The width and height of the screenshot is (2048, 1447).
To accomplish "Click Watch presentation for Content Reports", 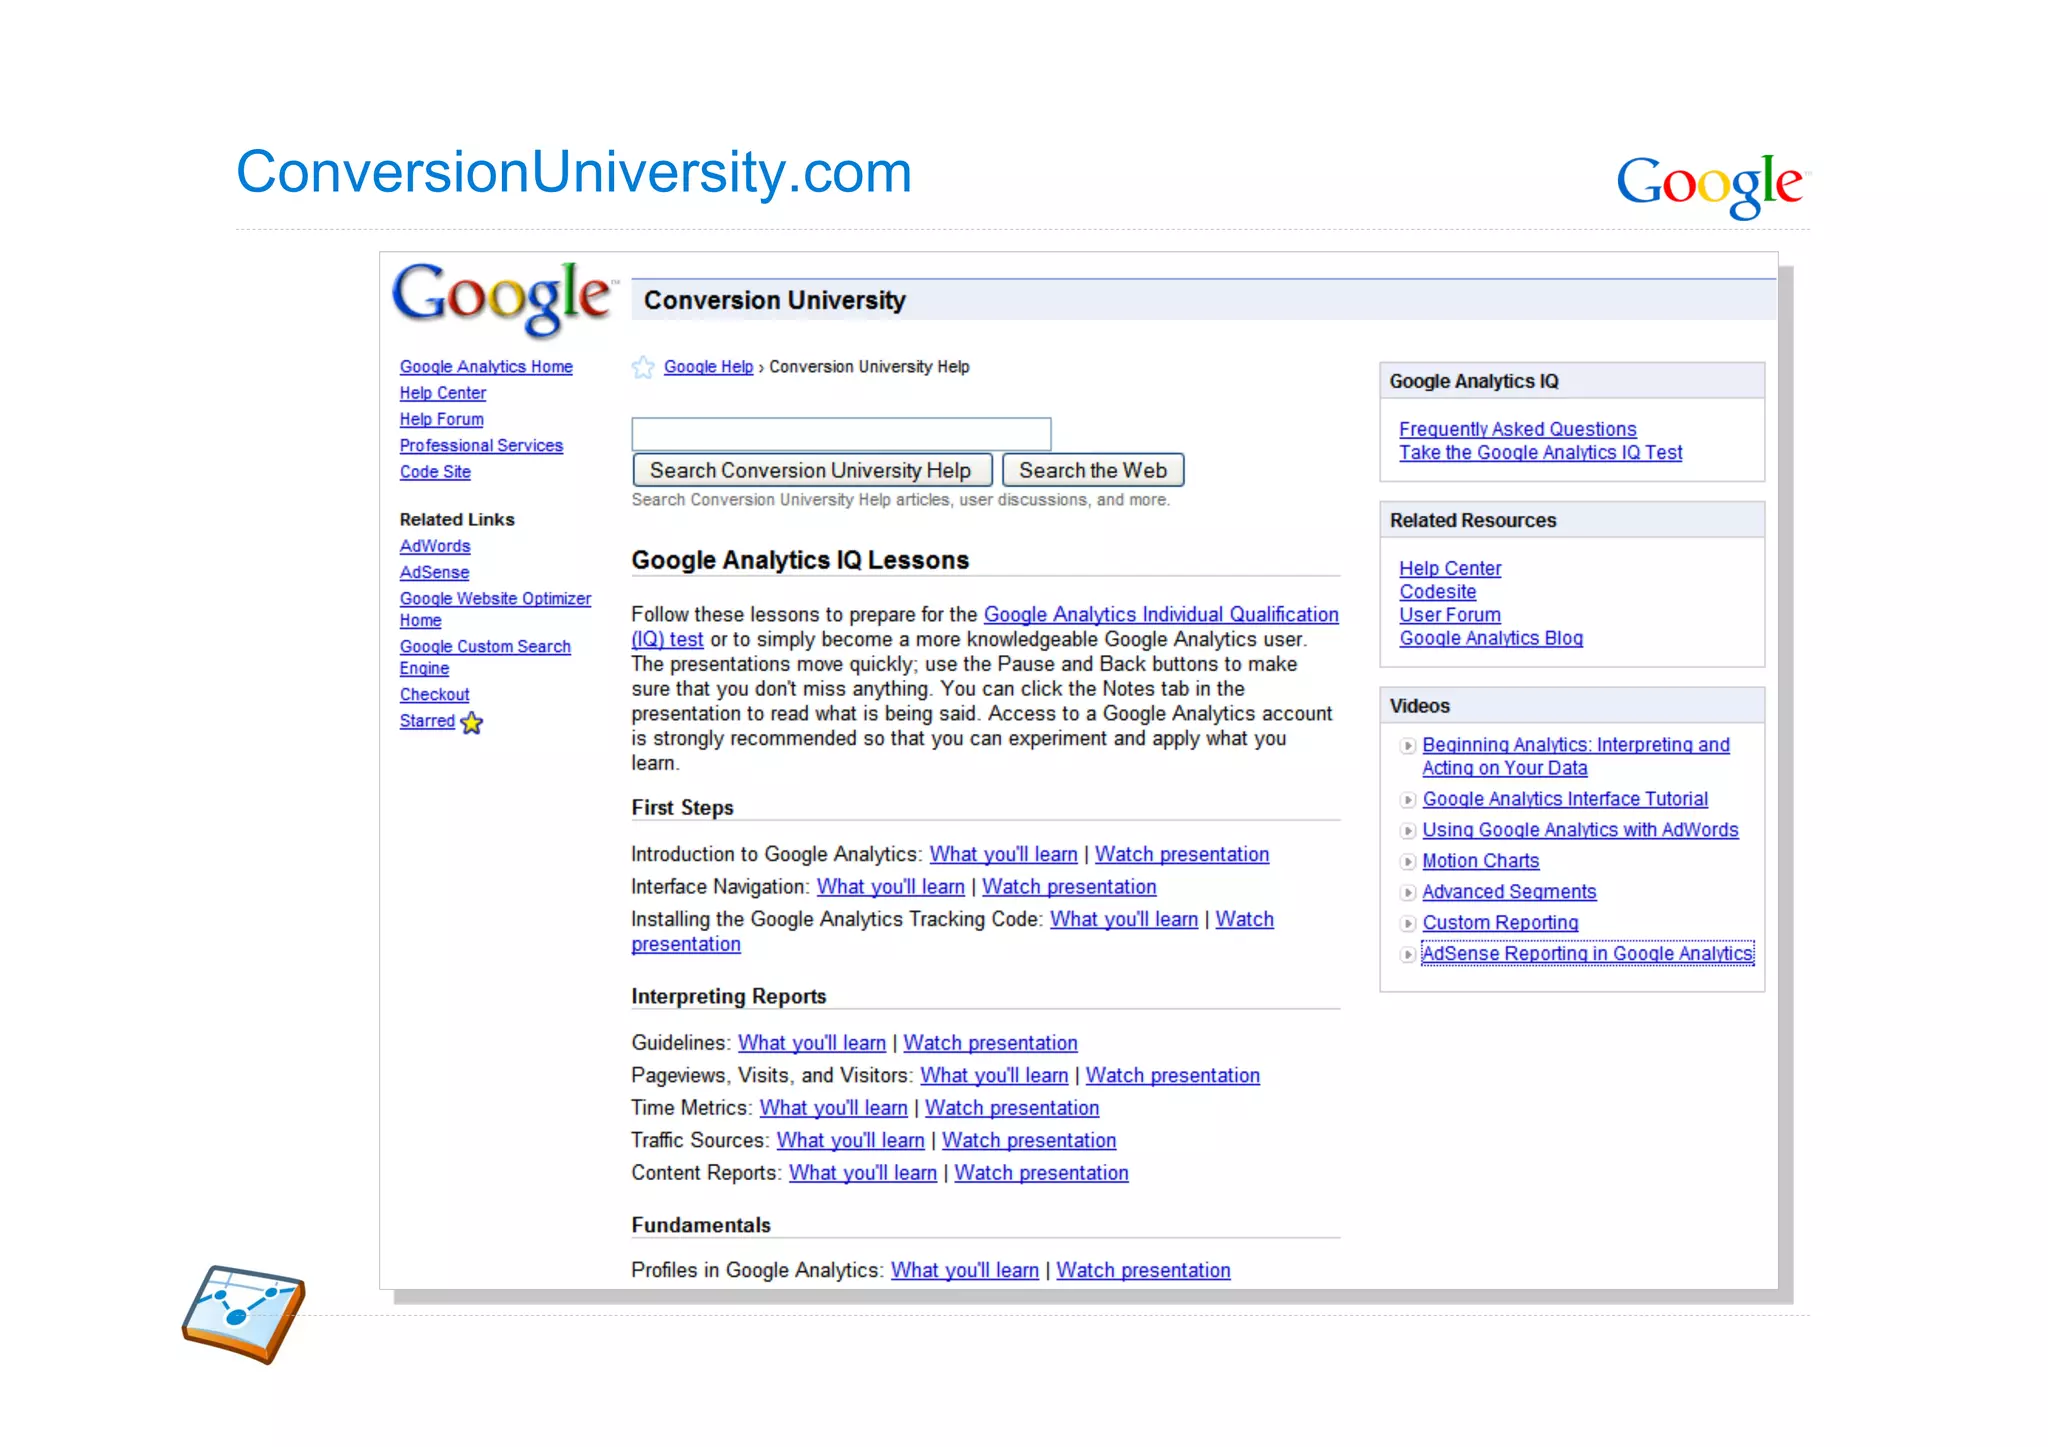I will click(x=1041, y=1173).
